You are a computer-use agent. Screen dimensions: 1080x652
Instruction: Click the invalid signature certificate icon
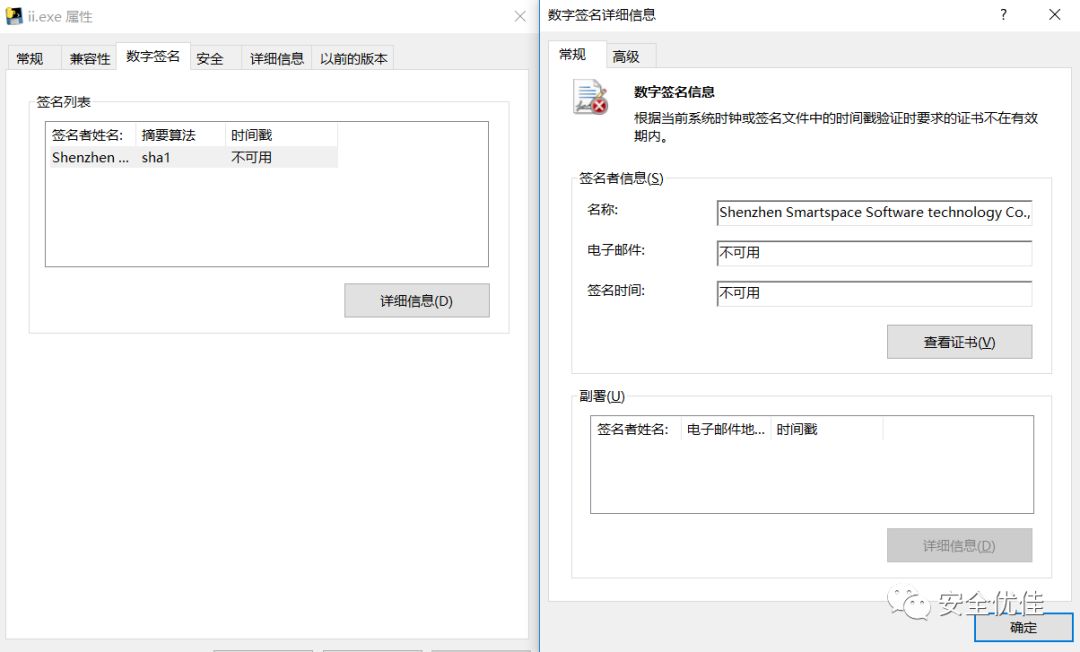(x=590, y=98)
